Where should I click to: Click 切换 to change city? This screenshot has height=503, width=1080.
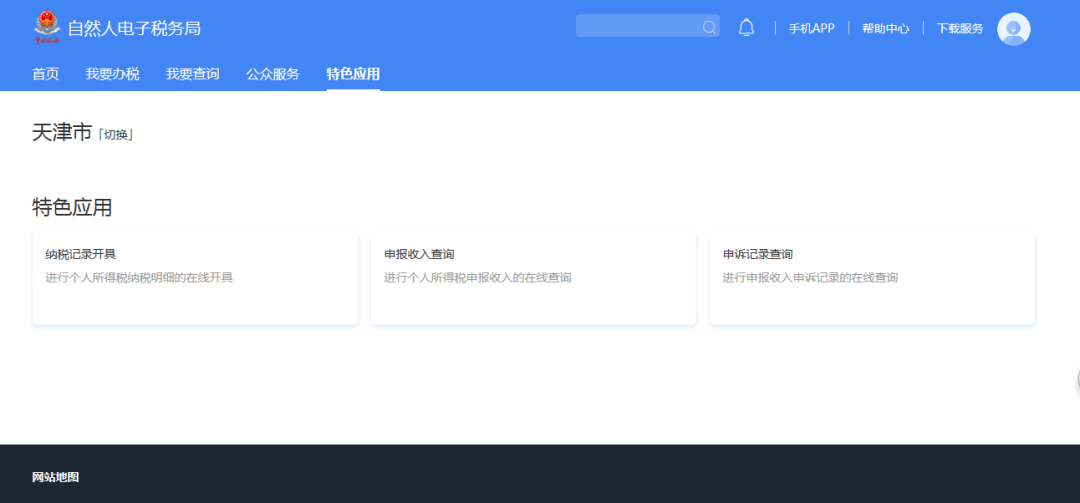[116, 134]
